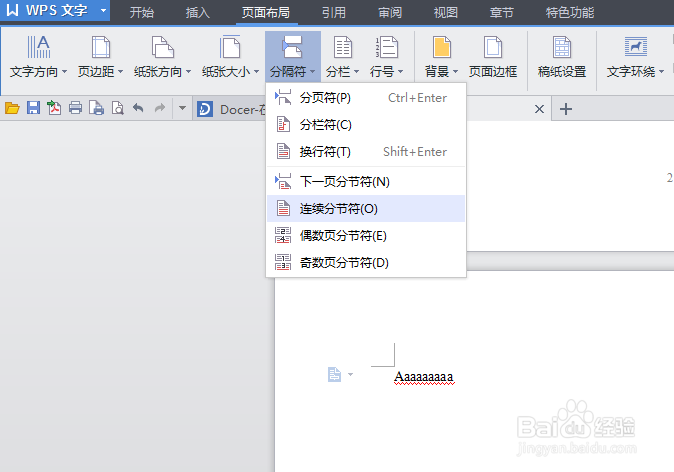Open the quick access toolbar customize arrow

click(x=182, y=108)
